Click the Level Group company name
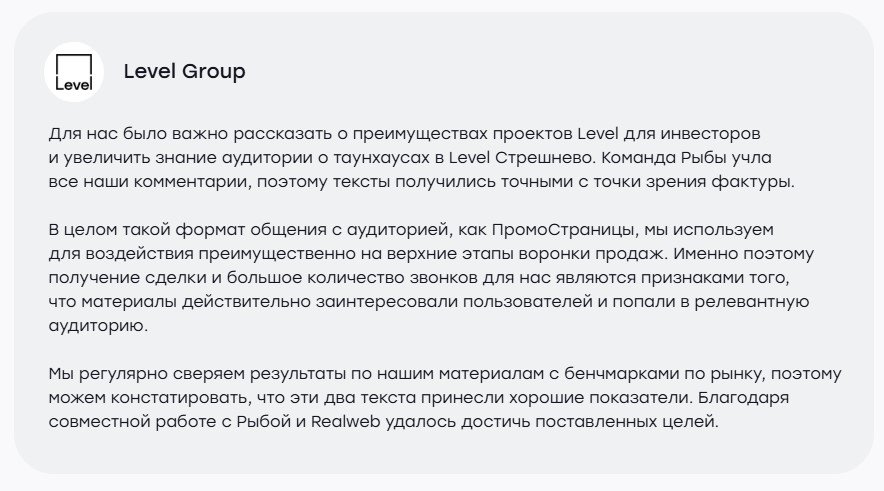884x491 pixels. pyautogui.click(x=184, y=72)
